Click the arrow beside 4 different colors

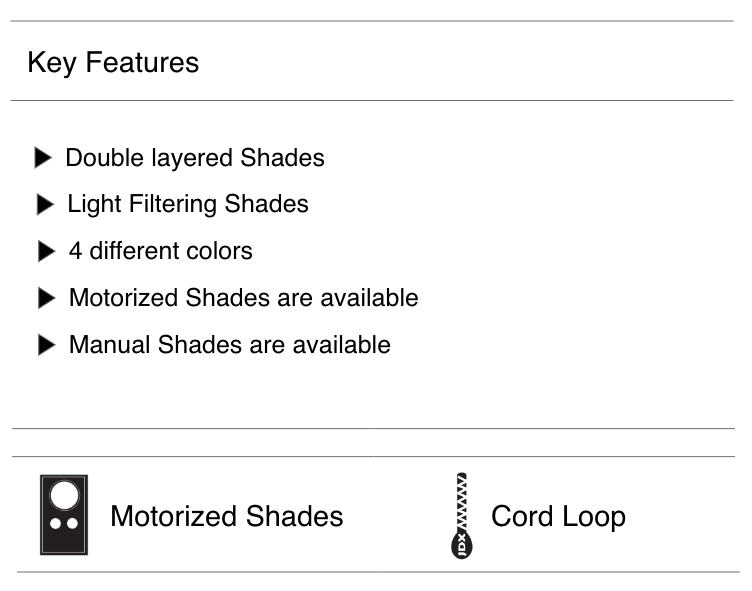46,251
